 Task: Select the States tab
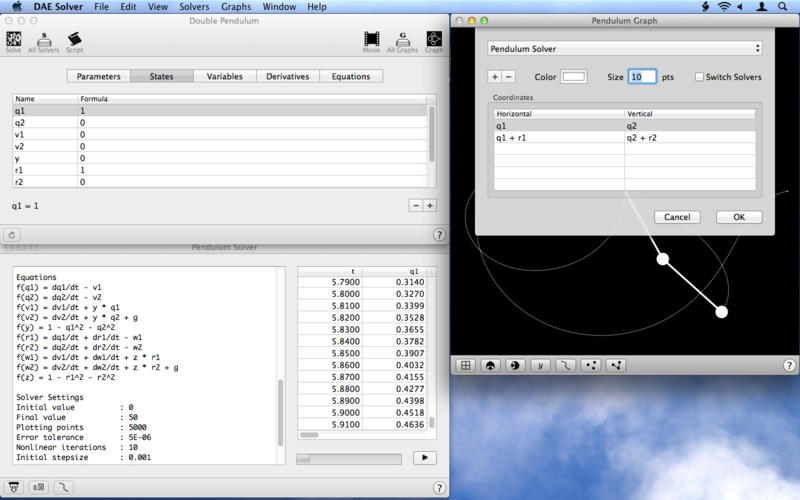[162, 76]
